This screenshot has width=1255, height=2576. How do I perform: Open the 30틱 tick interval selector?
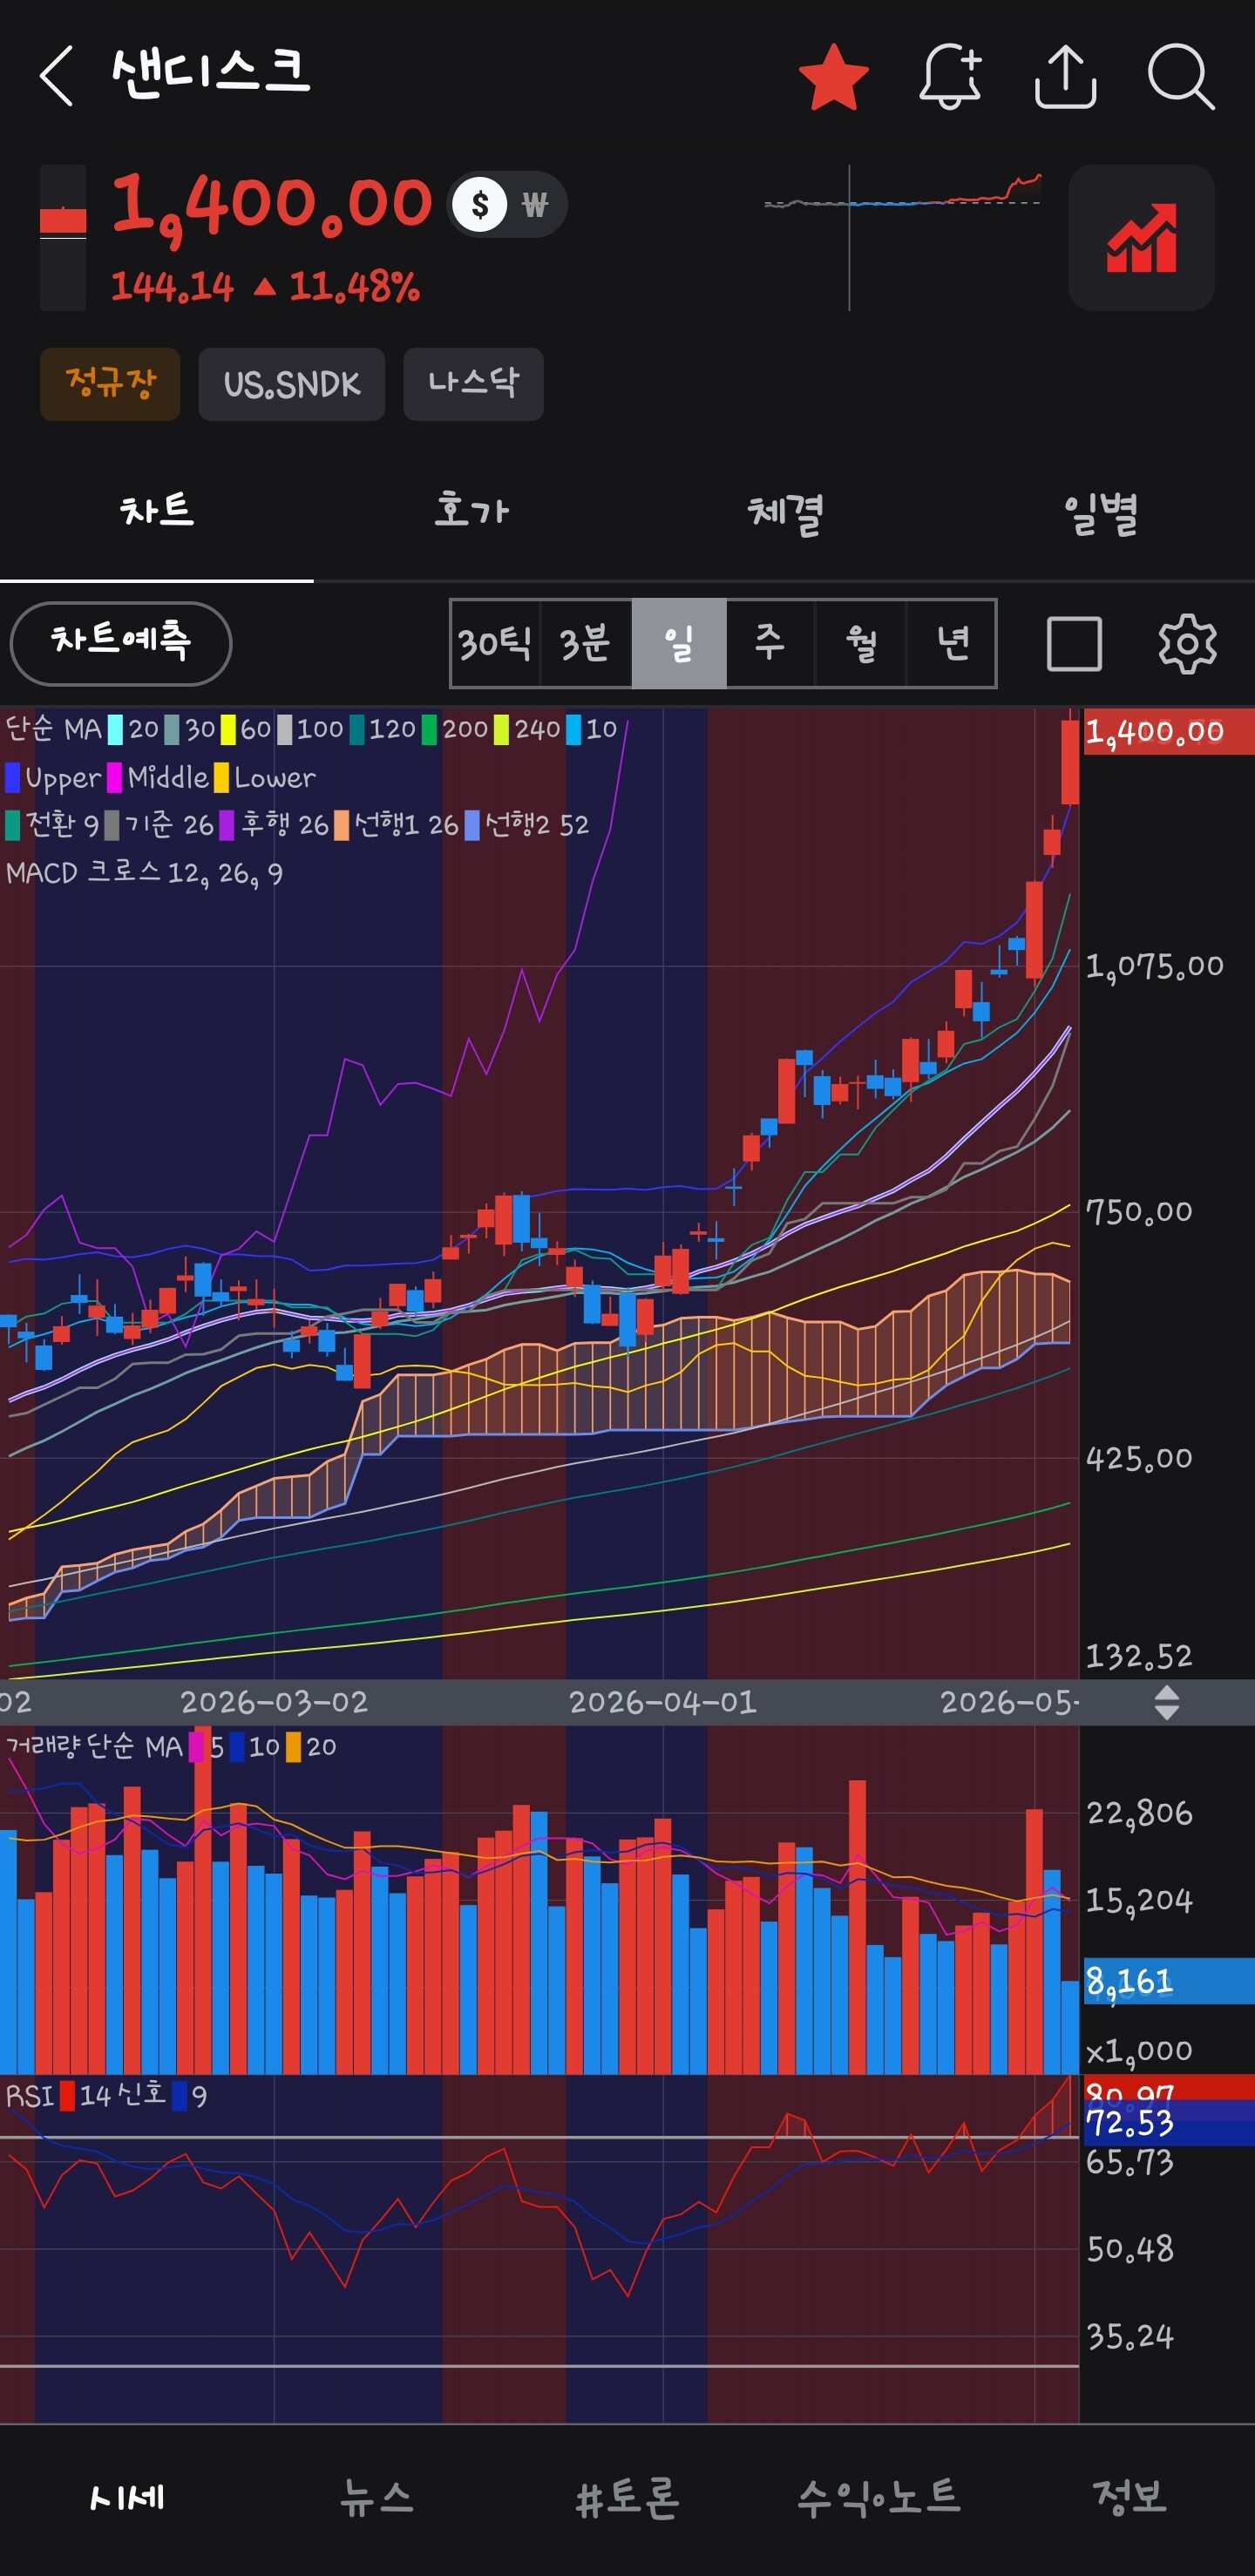pyautogui.click(x=495, y=643)
